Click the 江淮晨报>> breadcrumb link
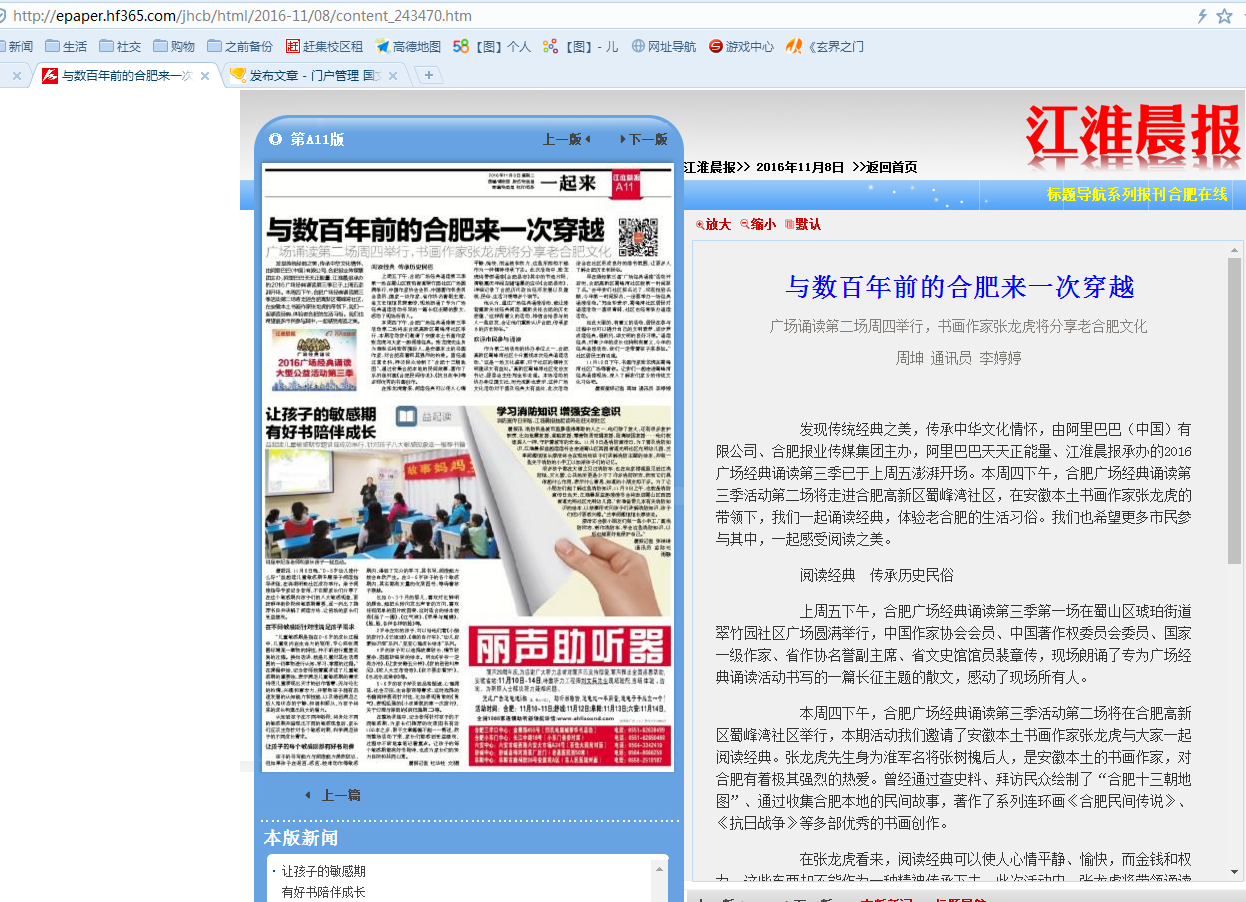 (x=717, y=167)
